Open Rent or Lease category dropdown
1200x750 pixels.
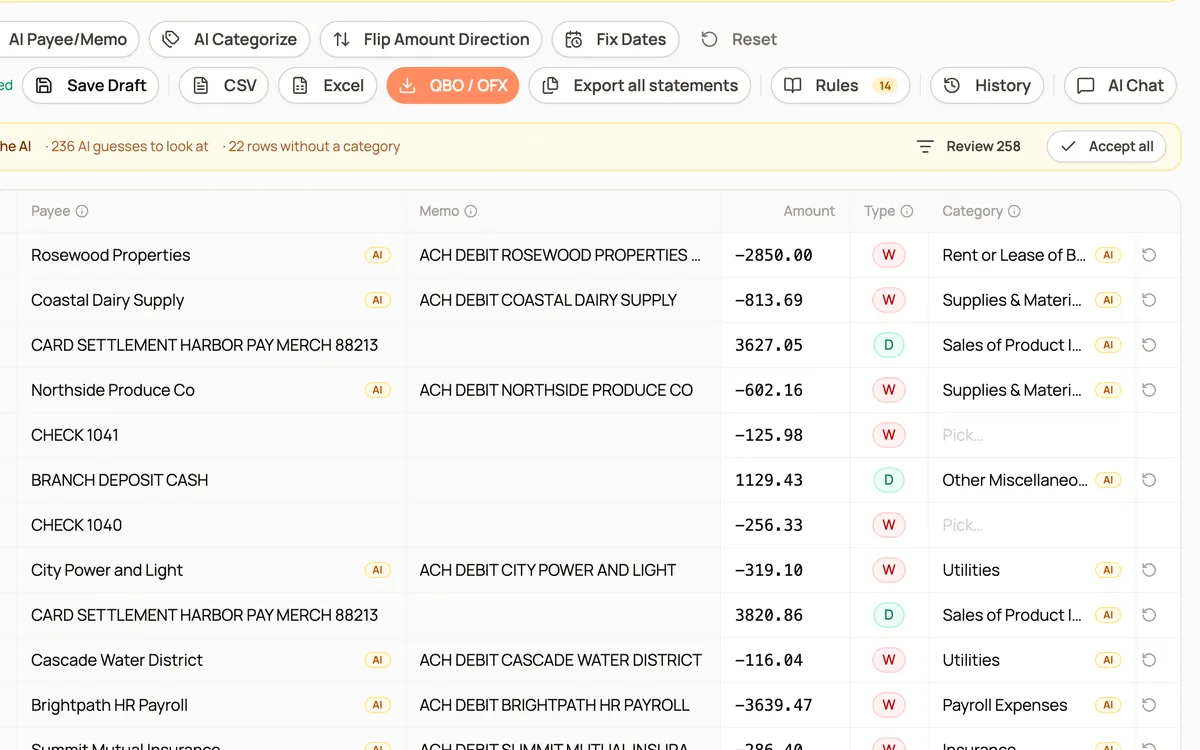[1014, 255]
